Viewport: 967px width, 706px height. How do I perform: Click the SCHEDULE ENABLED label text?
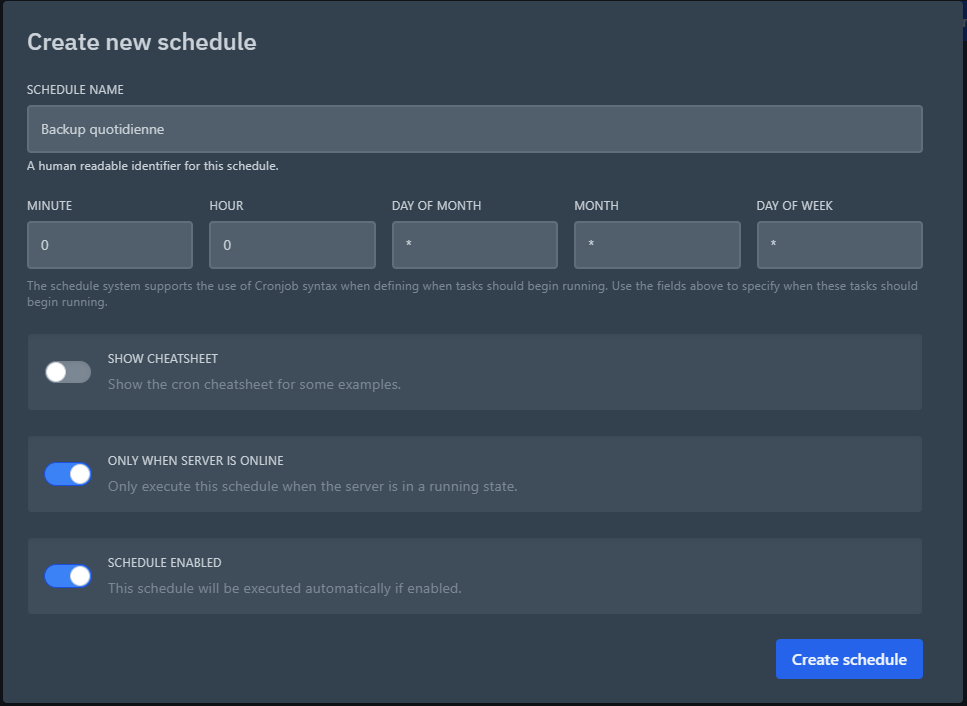(x=164, y=563)
